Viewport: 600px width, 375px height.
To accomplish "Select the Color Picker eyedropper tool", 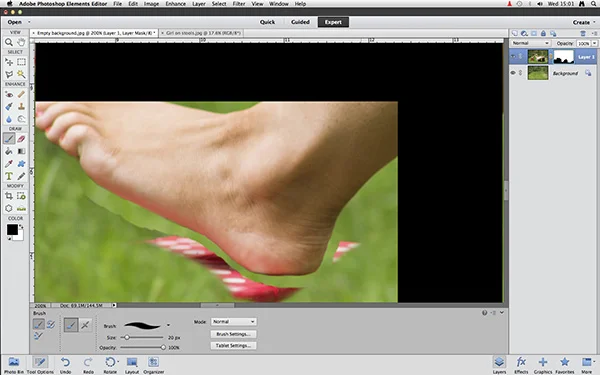I will click(x=9, y=164).
